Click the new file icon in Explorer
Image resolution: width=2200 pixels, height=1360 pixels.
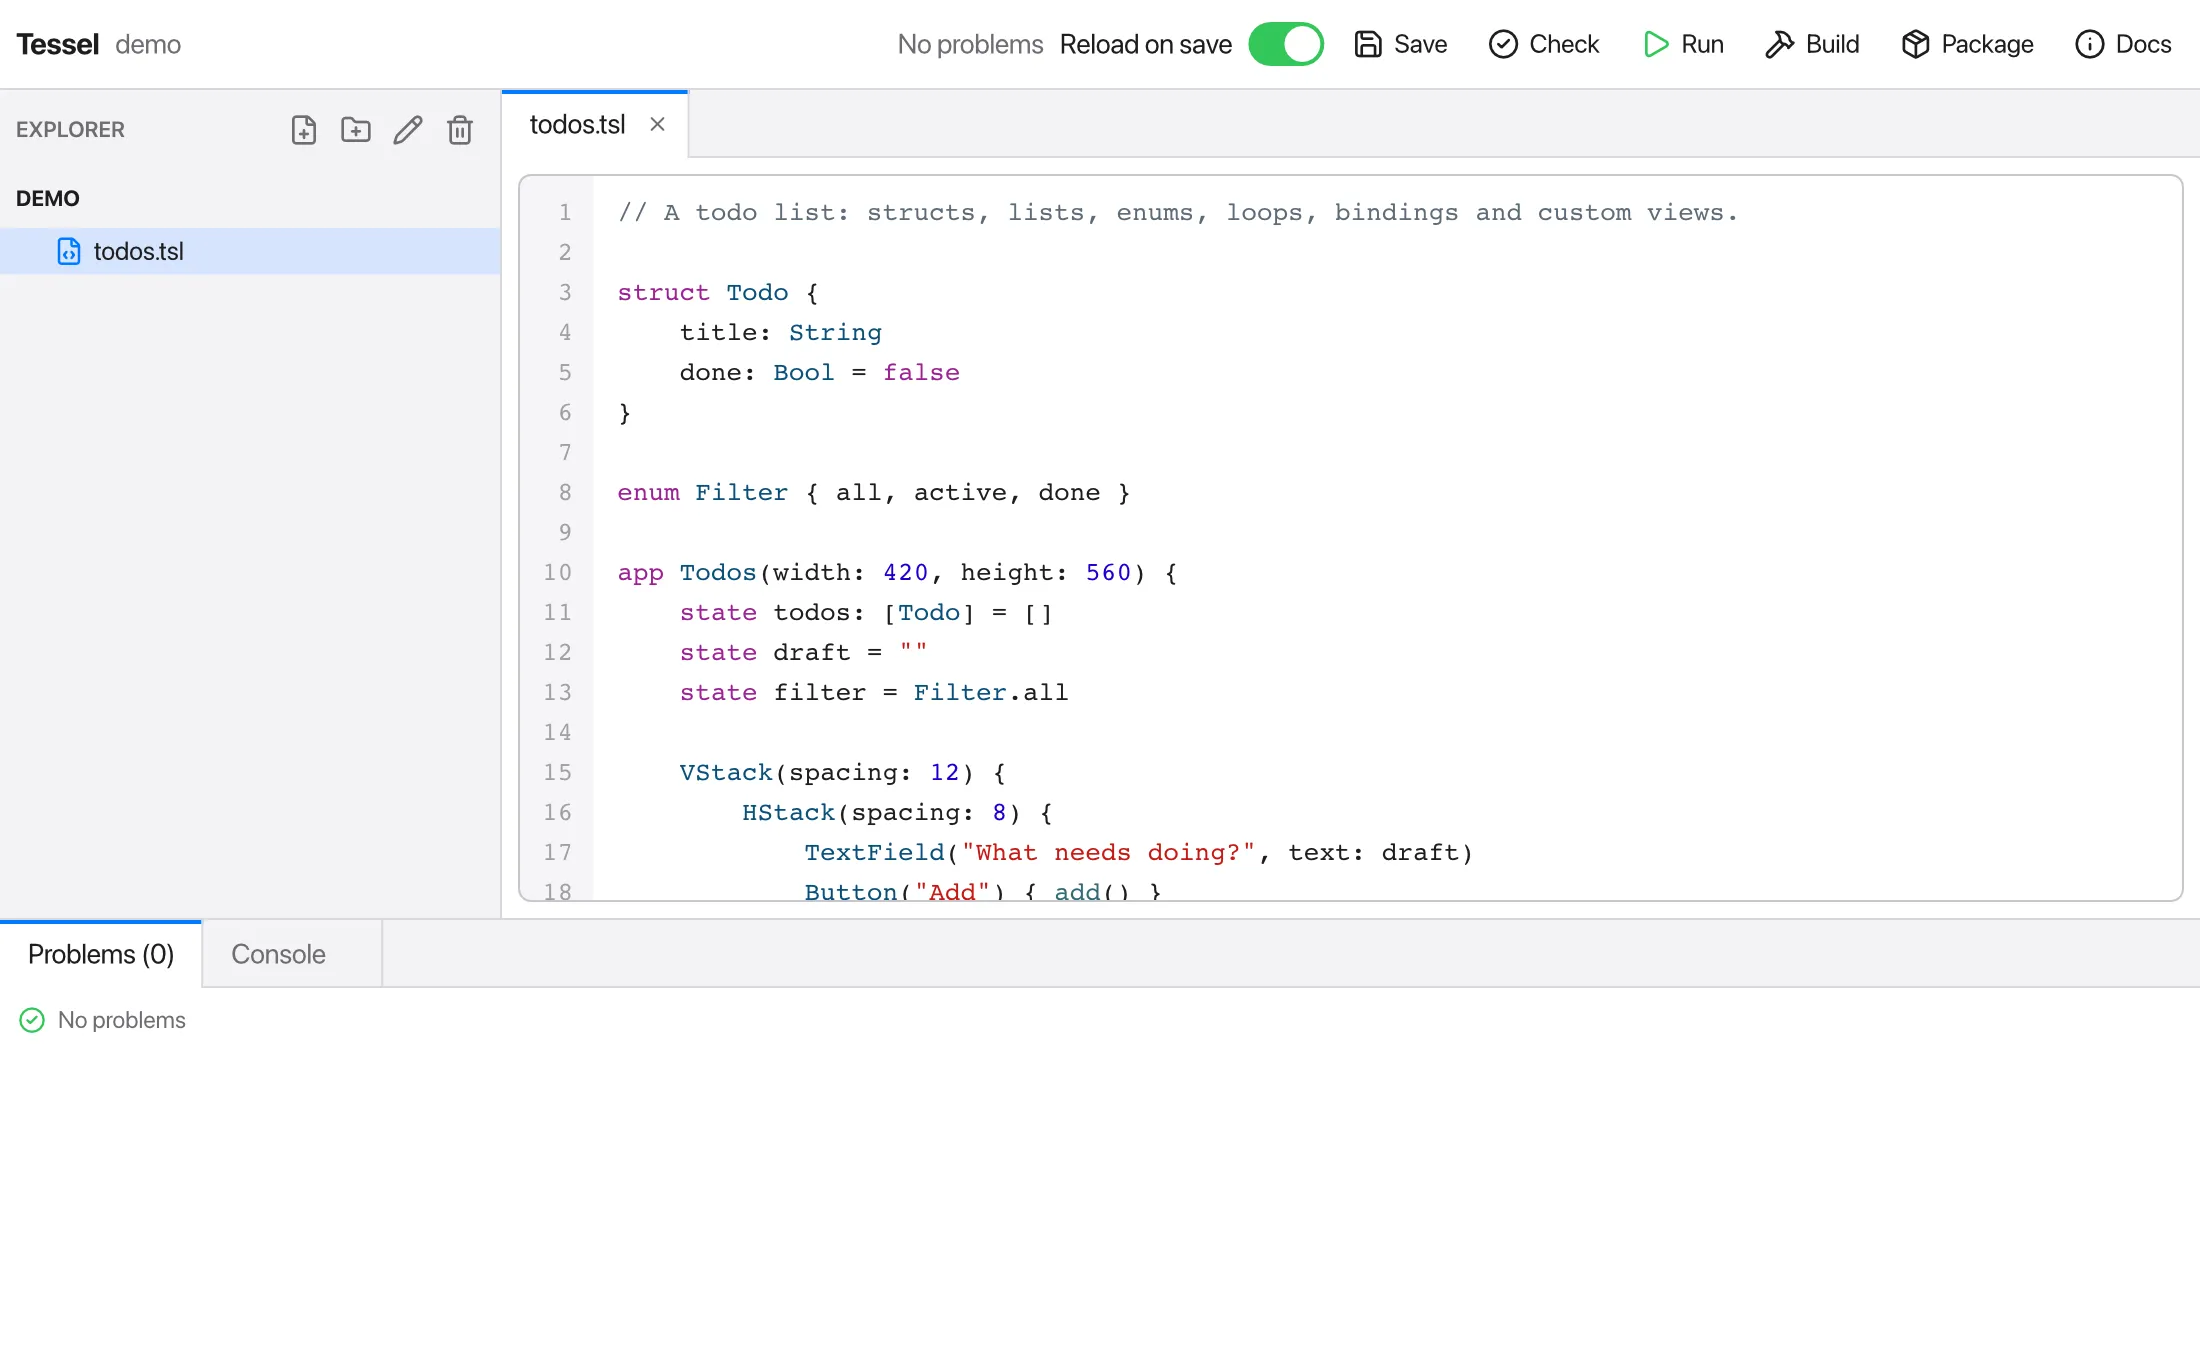point(304,130)
